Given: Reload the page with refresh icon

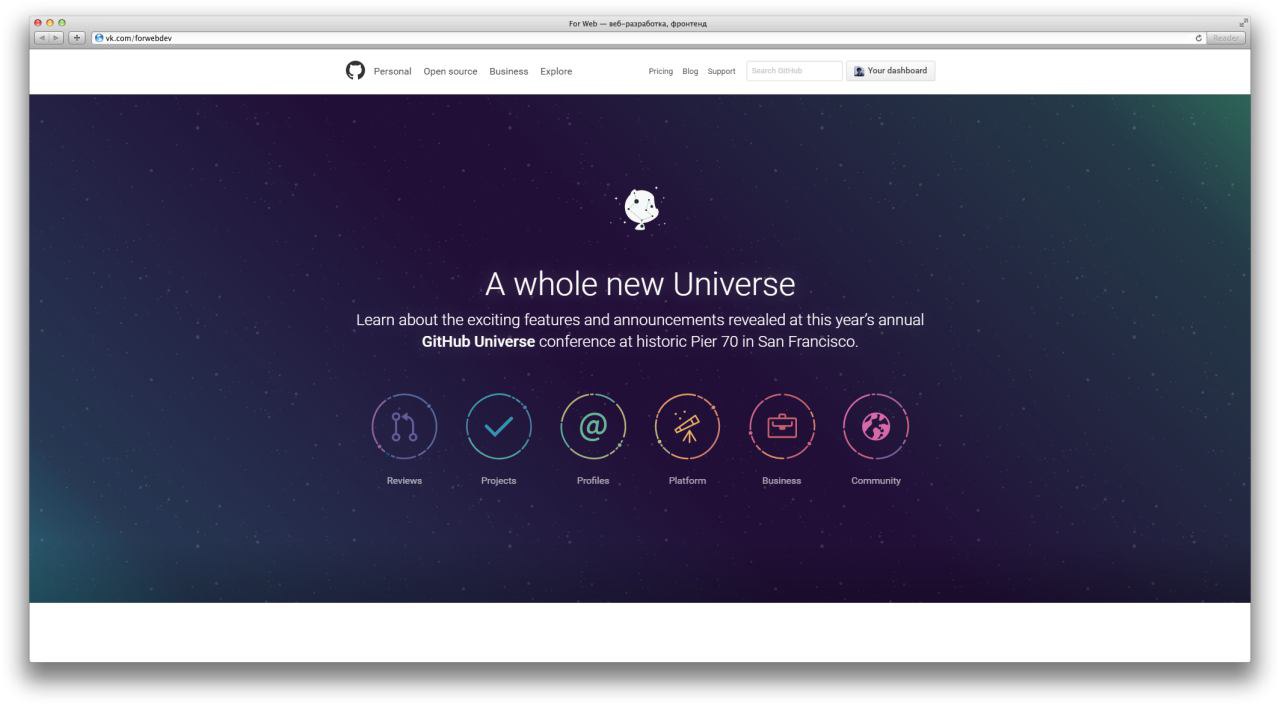Looking at the screenshot, I should pyautogui.click(x=1198, y=38).
